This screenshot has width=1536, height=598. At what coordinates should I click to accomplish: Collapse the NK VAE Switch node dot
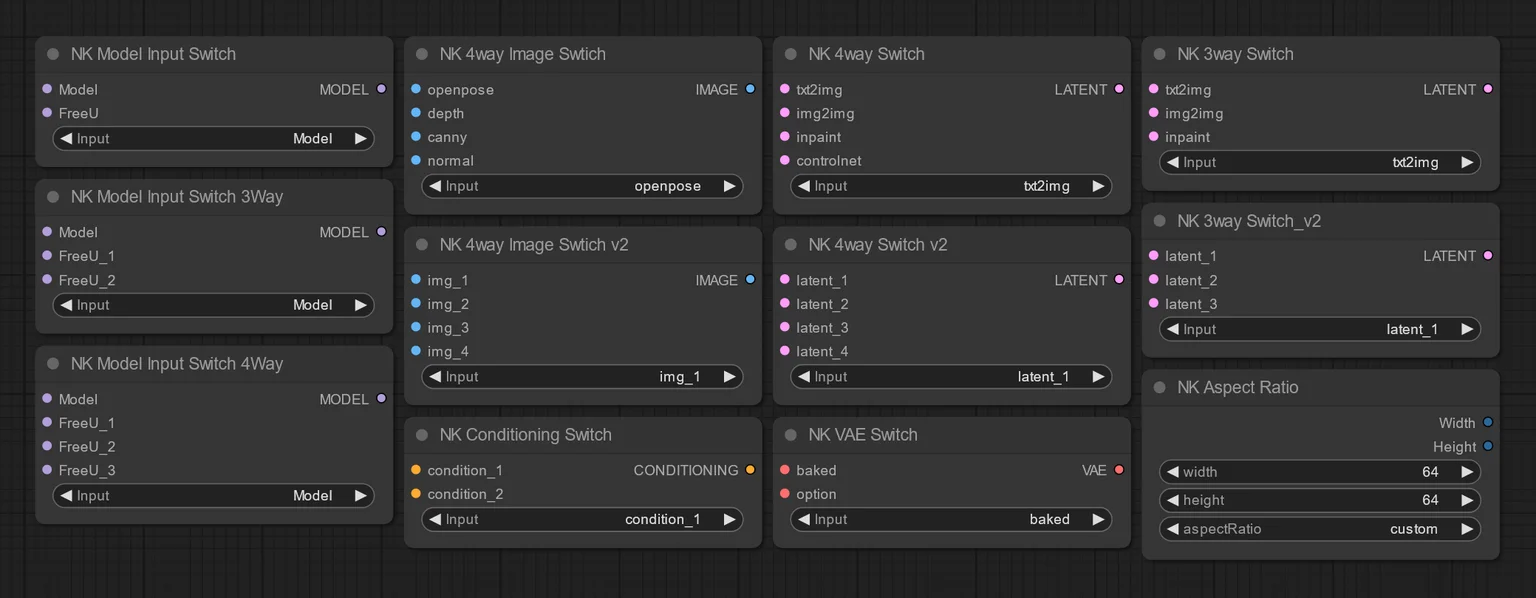[791, 435]
